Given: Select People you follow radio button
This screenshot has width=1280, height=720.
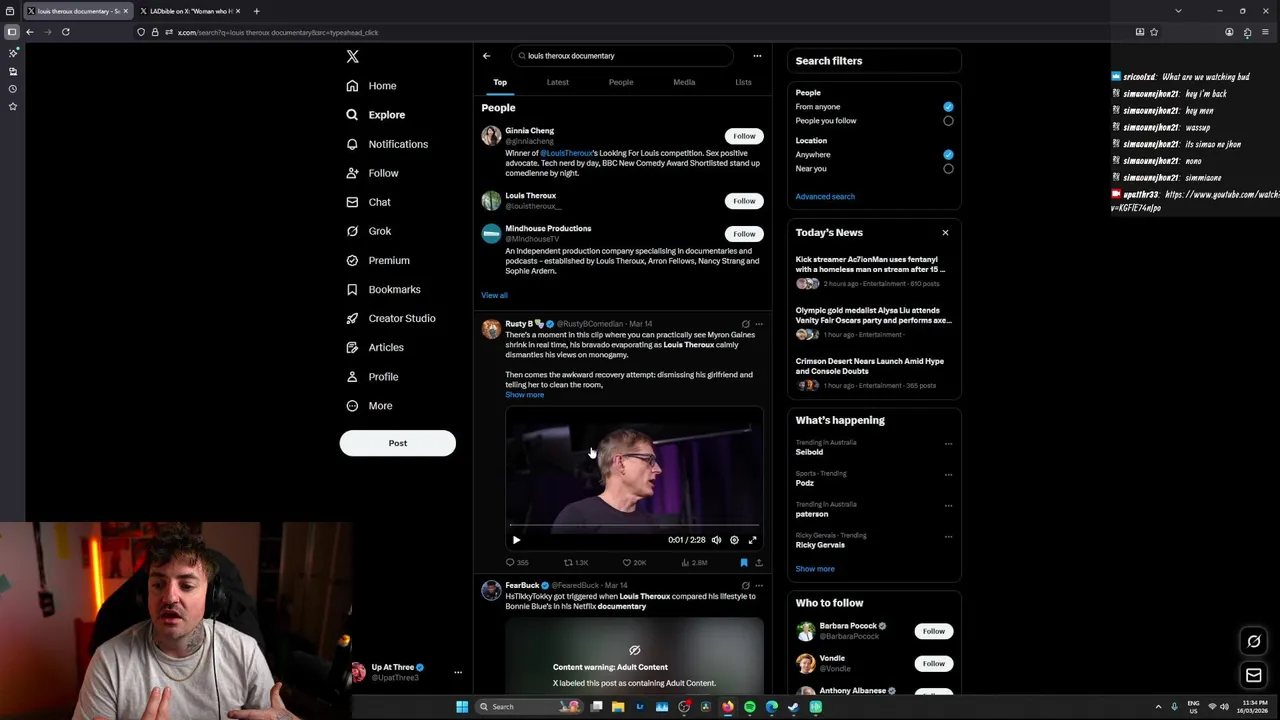Looking at the screenshot, I should pos(948,121).
